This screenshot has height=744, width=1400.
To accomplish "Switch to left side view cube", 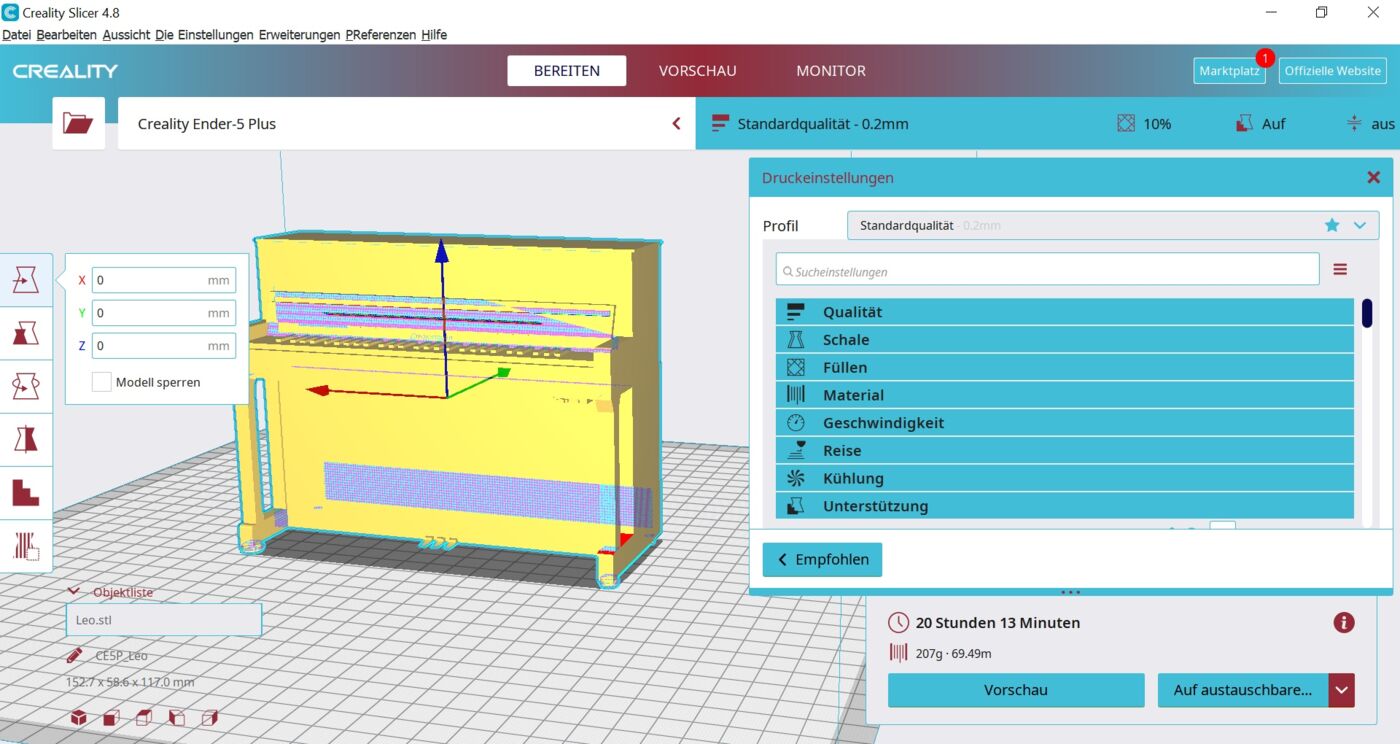I will (177, 717).
